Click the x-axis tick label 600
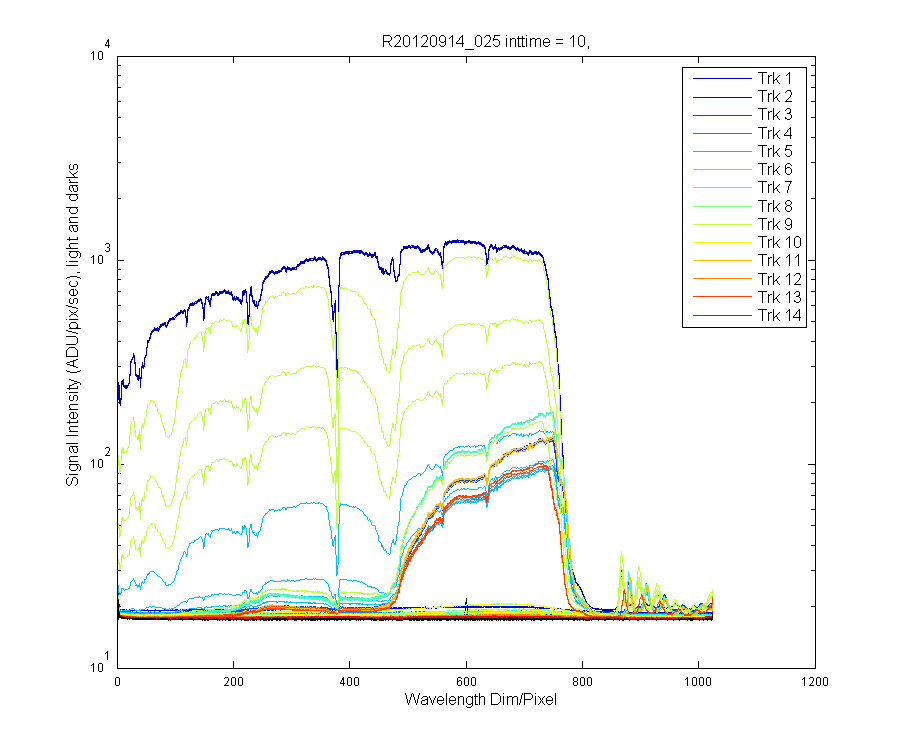 (466, 682)
